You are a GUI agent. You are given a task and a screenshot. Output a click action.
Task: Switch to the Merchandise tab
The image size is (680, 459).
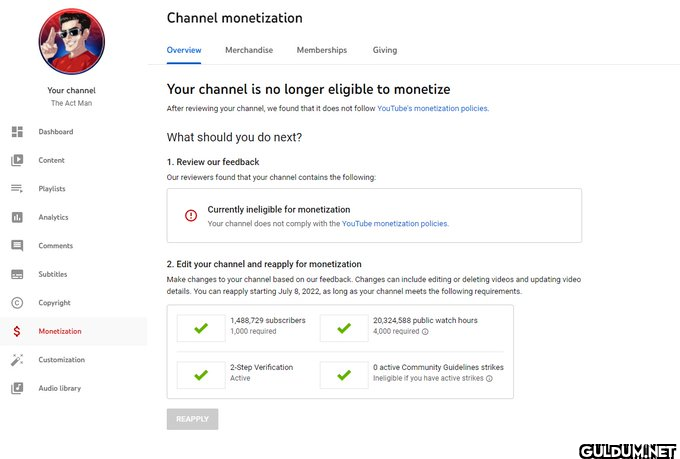click(249, 50)
